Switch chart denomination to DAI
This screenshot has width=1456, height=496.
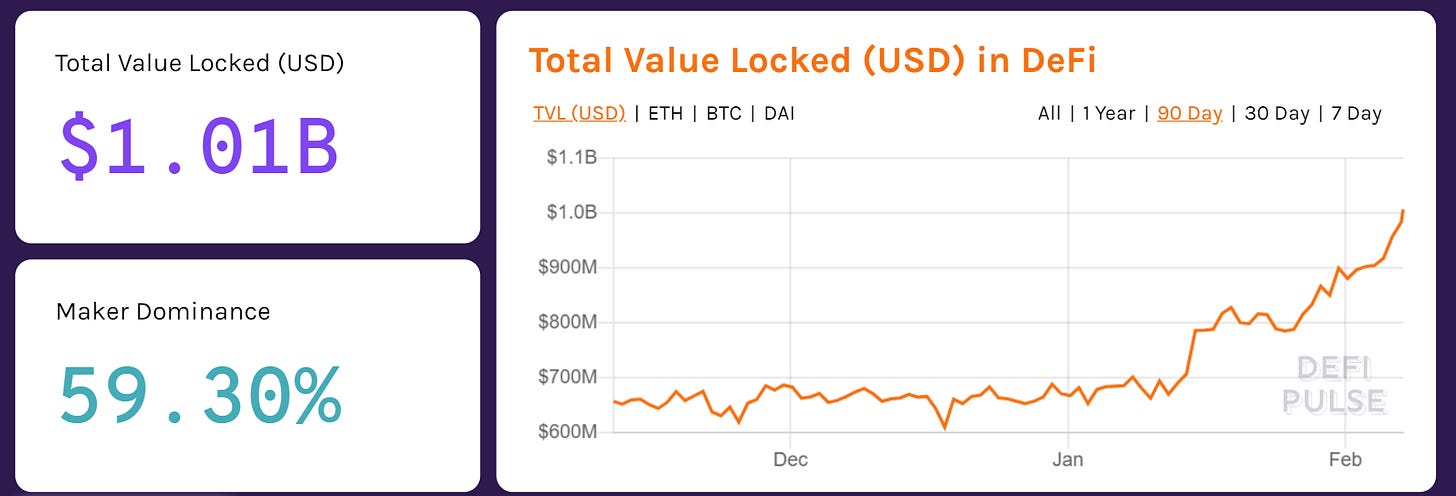pos(781,113)
